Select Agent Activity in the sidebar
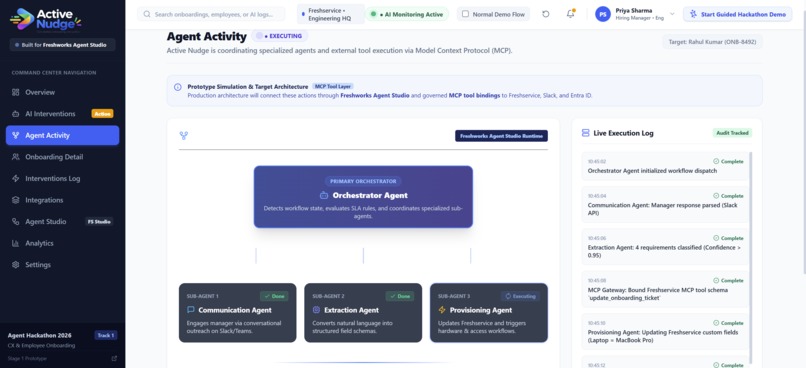Image resolution: width=806 pixels, height=368 pixels. coord(62,136)
